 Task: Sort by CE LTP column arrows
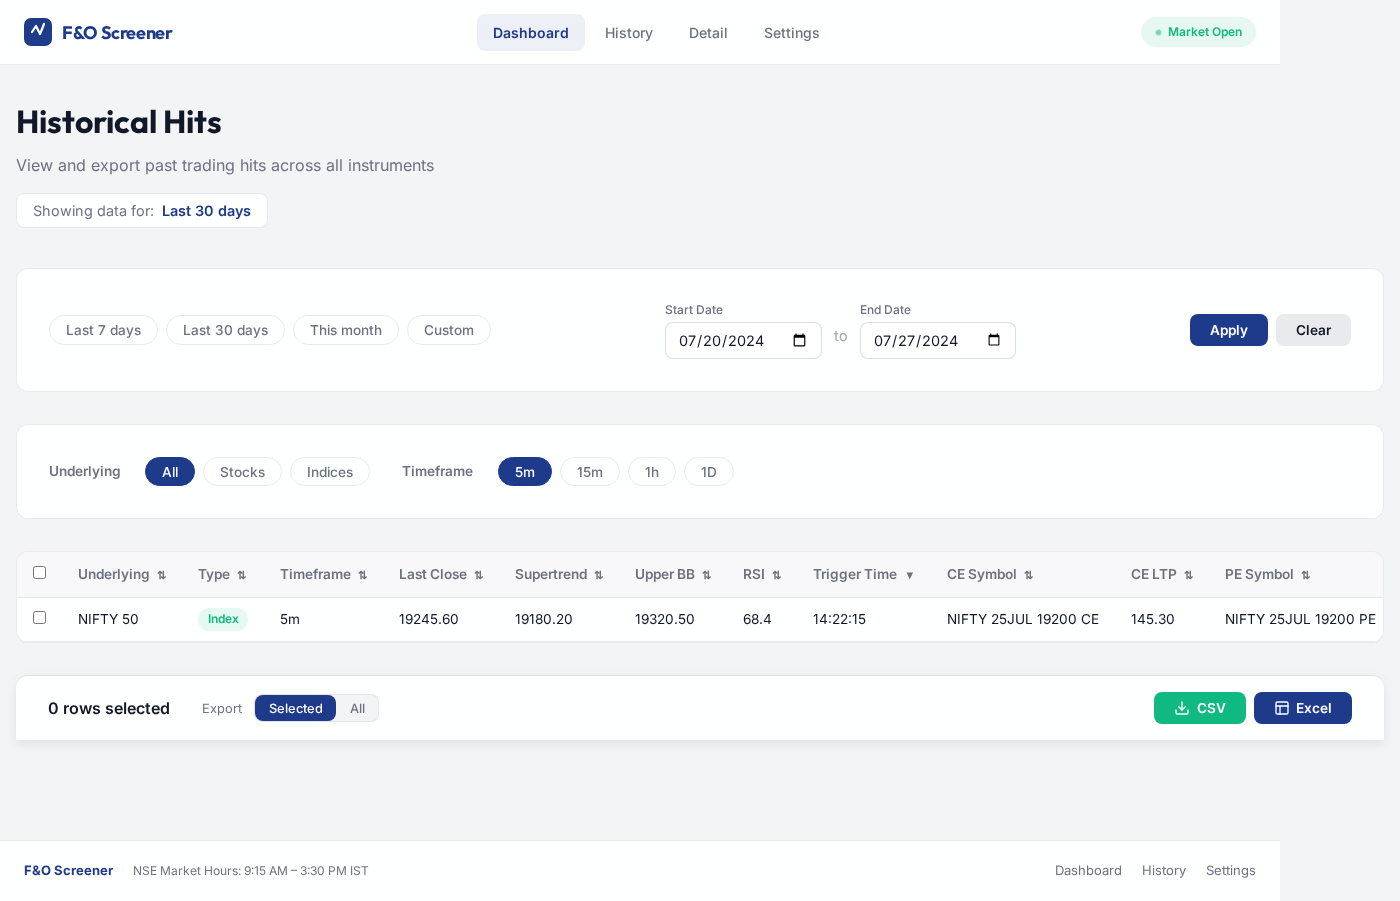[x=1188, y=575]
